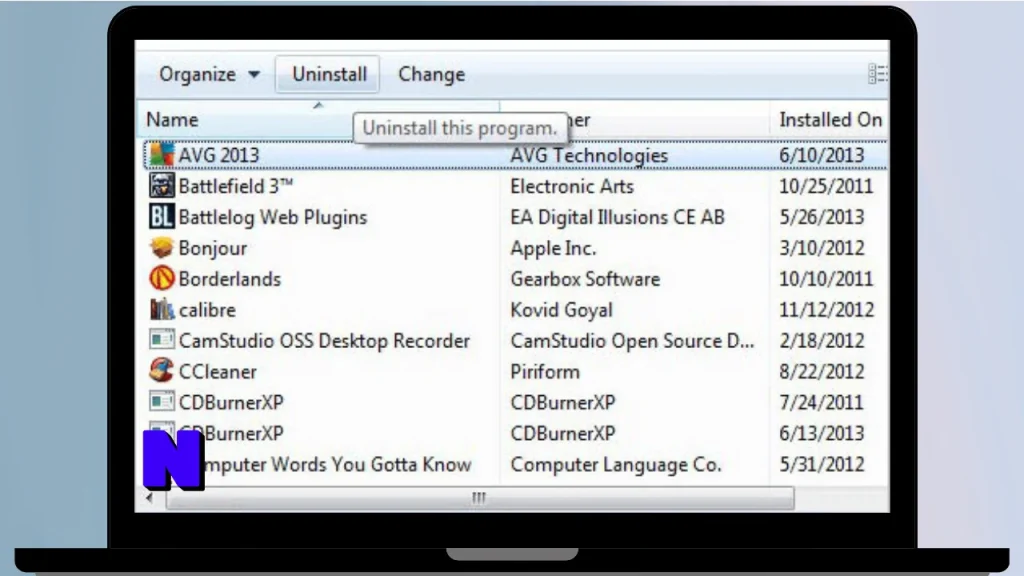Click the 3/10/2012 install date
This screenshot has height=576, width=1024.
click(822, 248)
